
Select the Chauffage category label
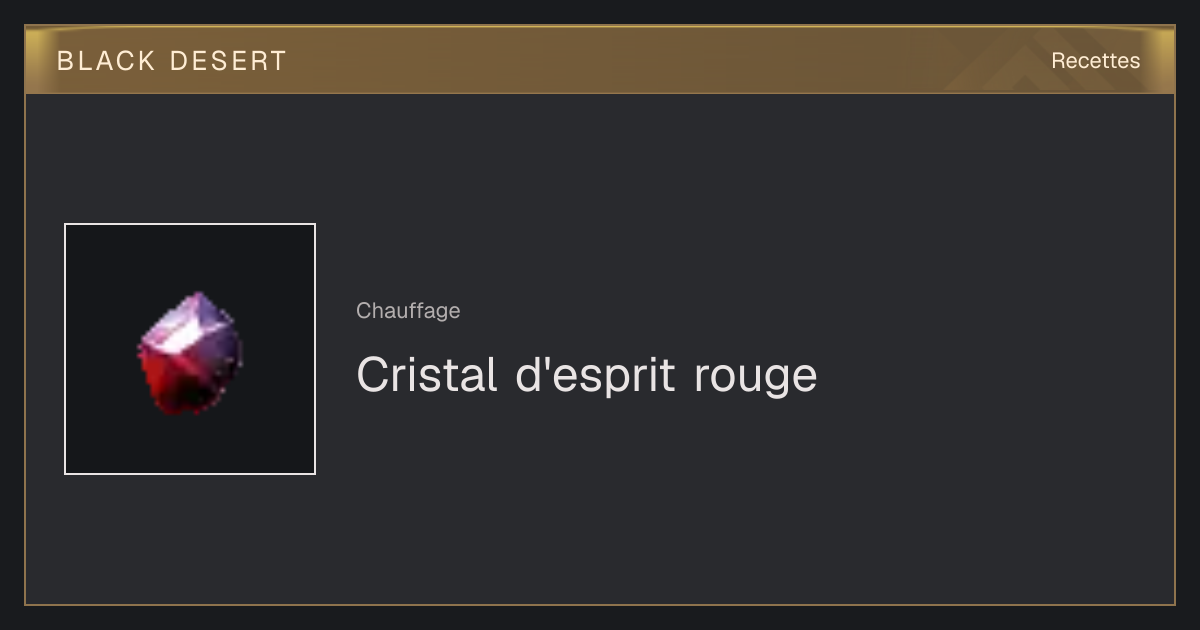point(408,311)
